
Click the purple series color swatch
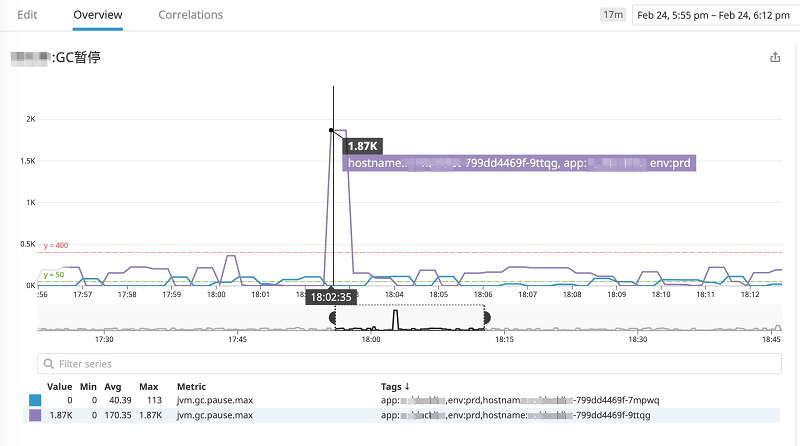[x=36, y=415]
